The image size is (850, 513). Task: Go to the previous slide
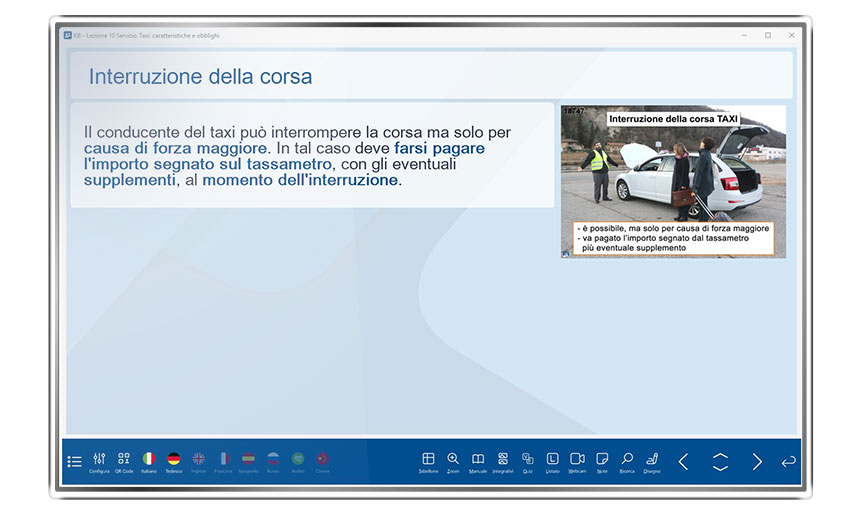click(684, 462)
